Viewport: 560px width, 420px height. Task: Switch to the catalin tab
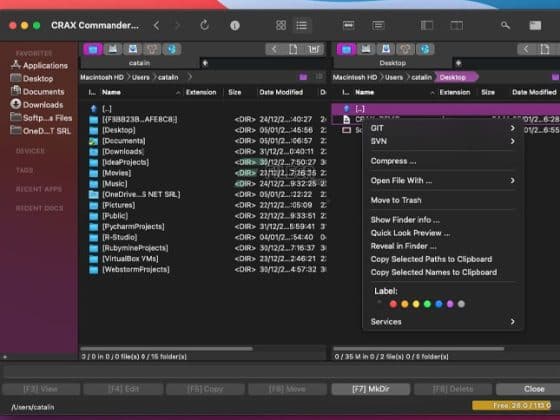click(139, 63)
